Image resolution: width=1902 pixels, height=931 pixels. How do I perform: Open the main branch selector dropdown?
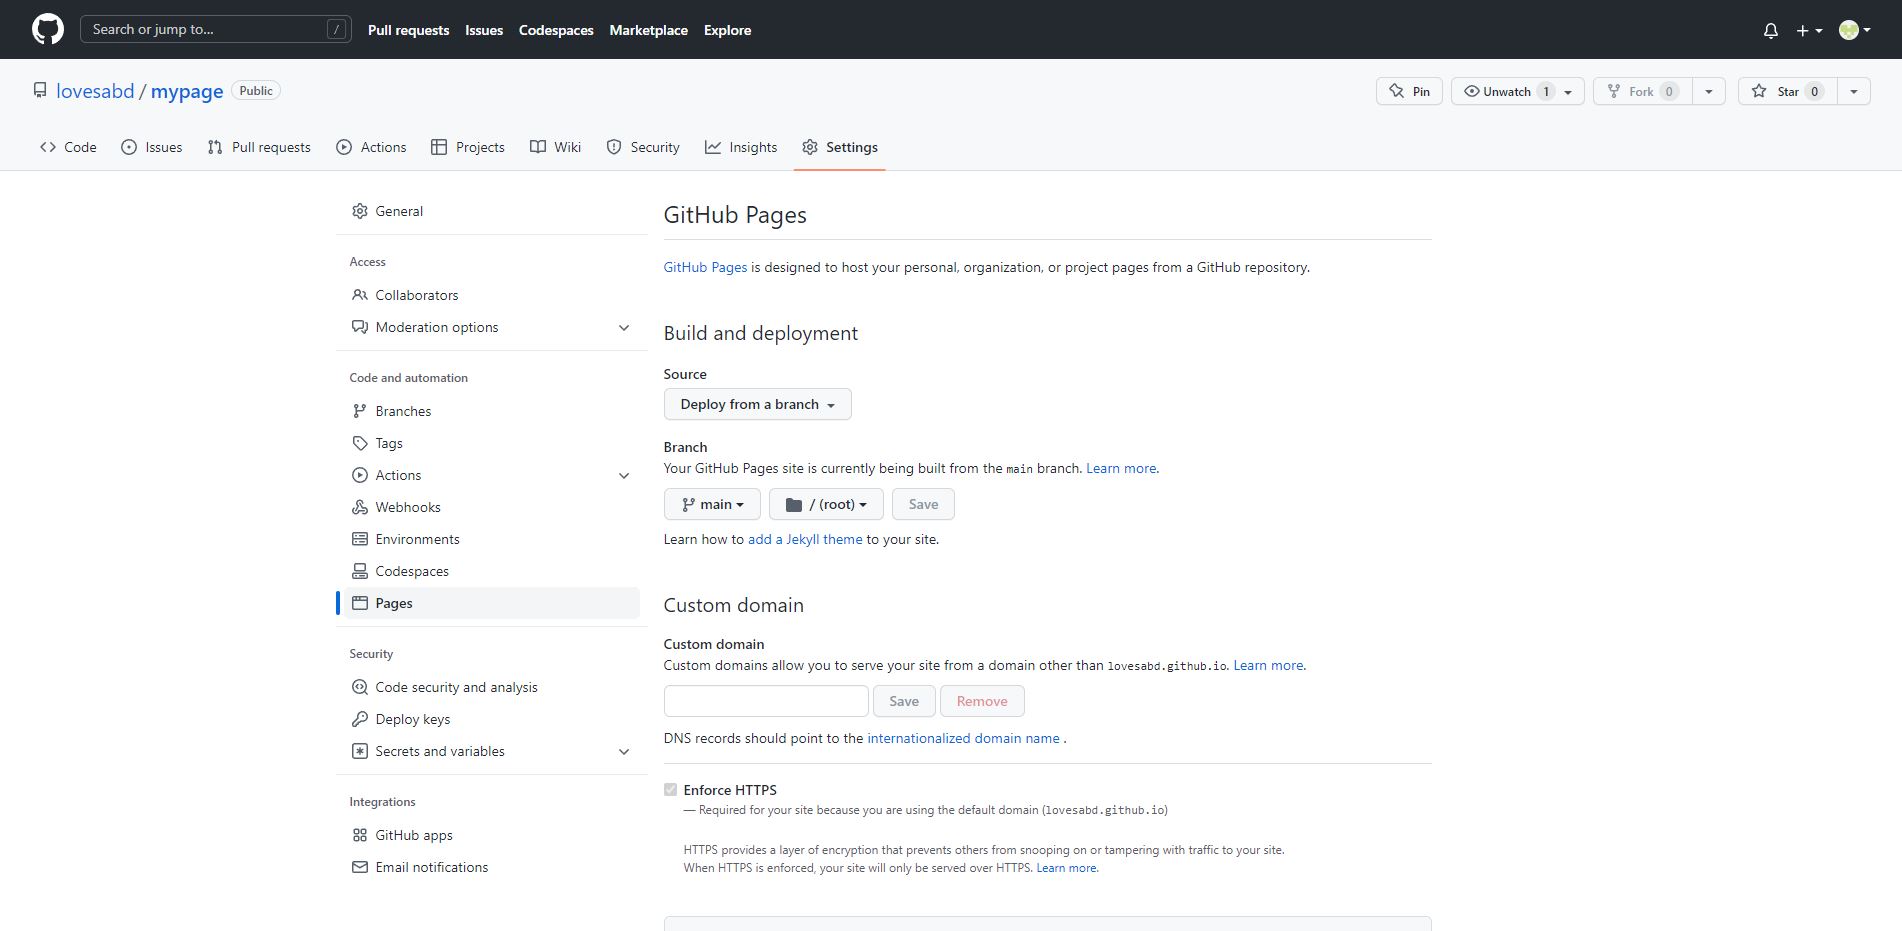point(712,504)
